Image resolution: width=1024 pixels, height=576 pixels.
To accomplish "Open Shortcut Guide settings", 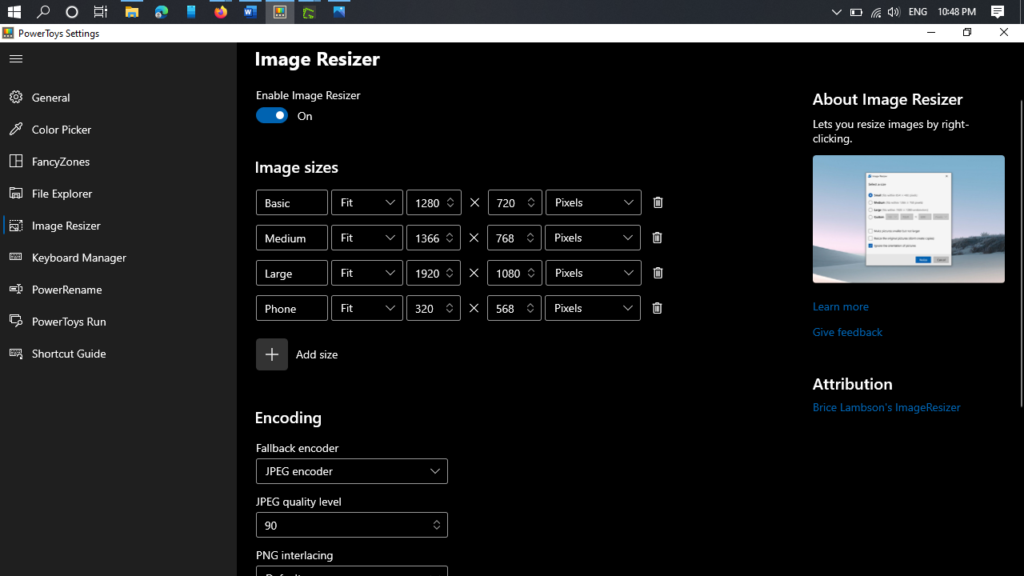I will 118,353.
